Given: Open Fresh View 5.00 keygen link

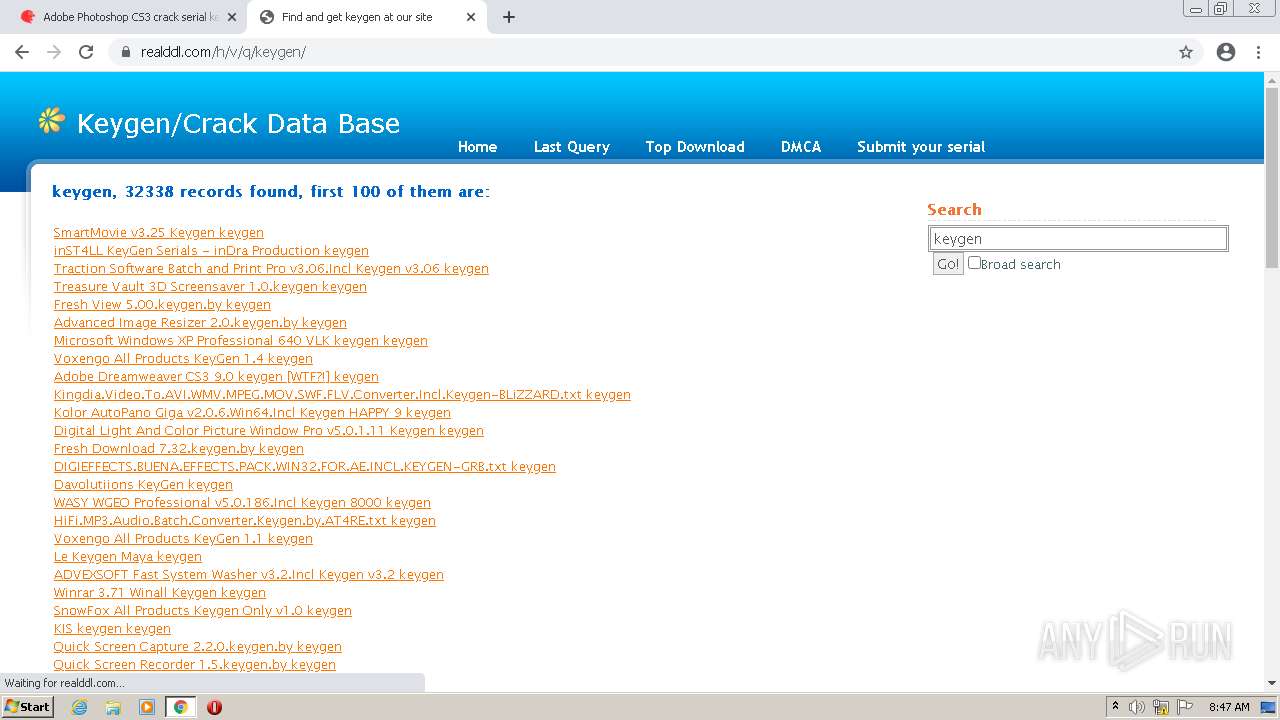Looking at the screenshot, I should point(162,305).
